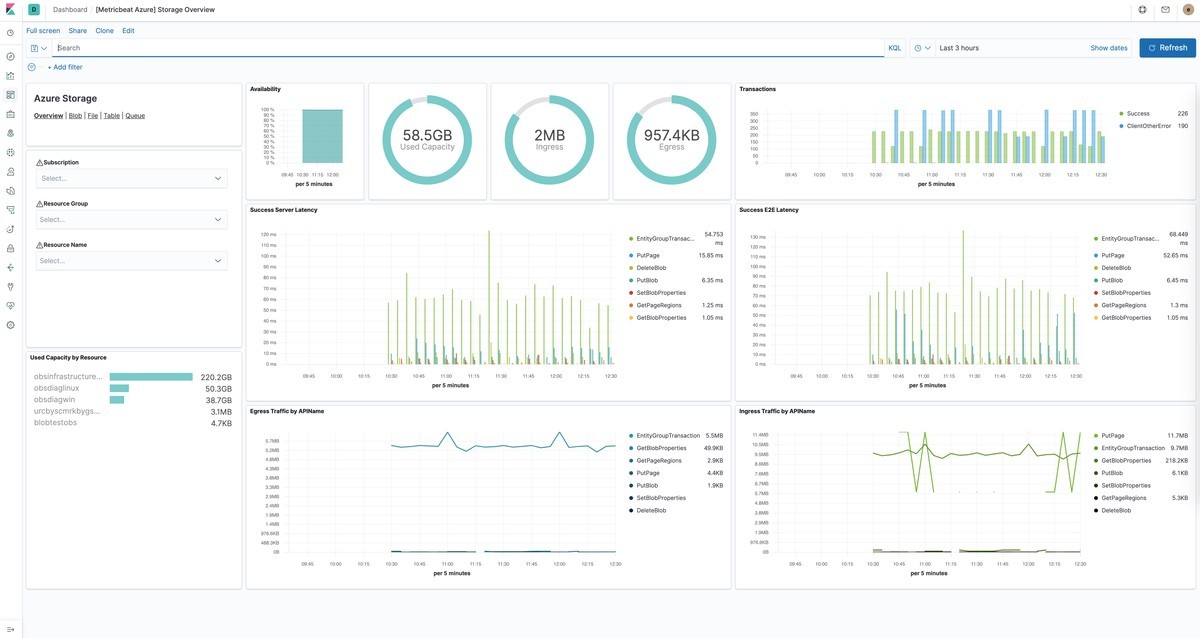Click the '957.4KB' Egress value

coord(671,135)
